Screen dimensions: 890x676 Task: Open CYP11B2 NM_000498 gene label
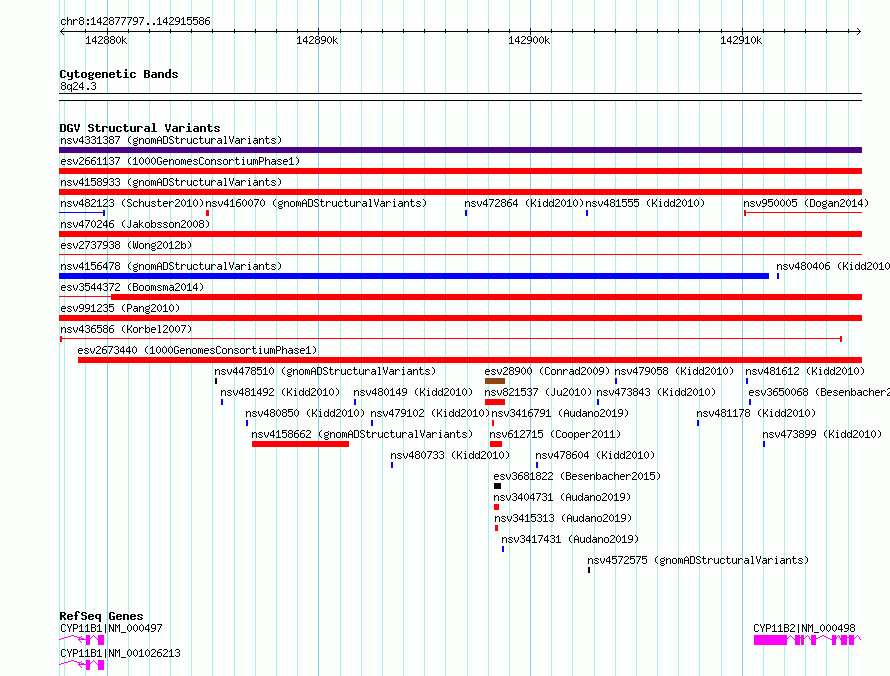804,628
